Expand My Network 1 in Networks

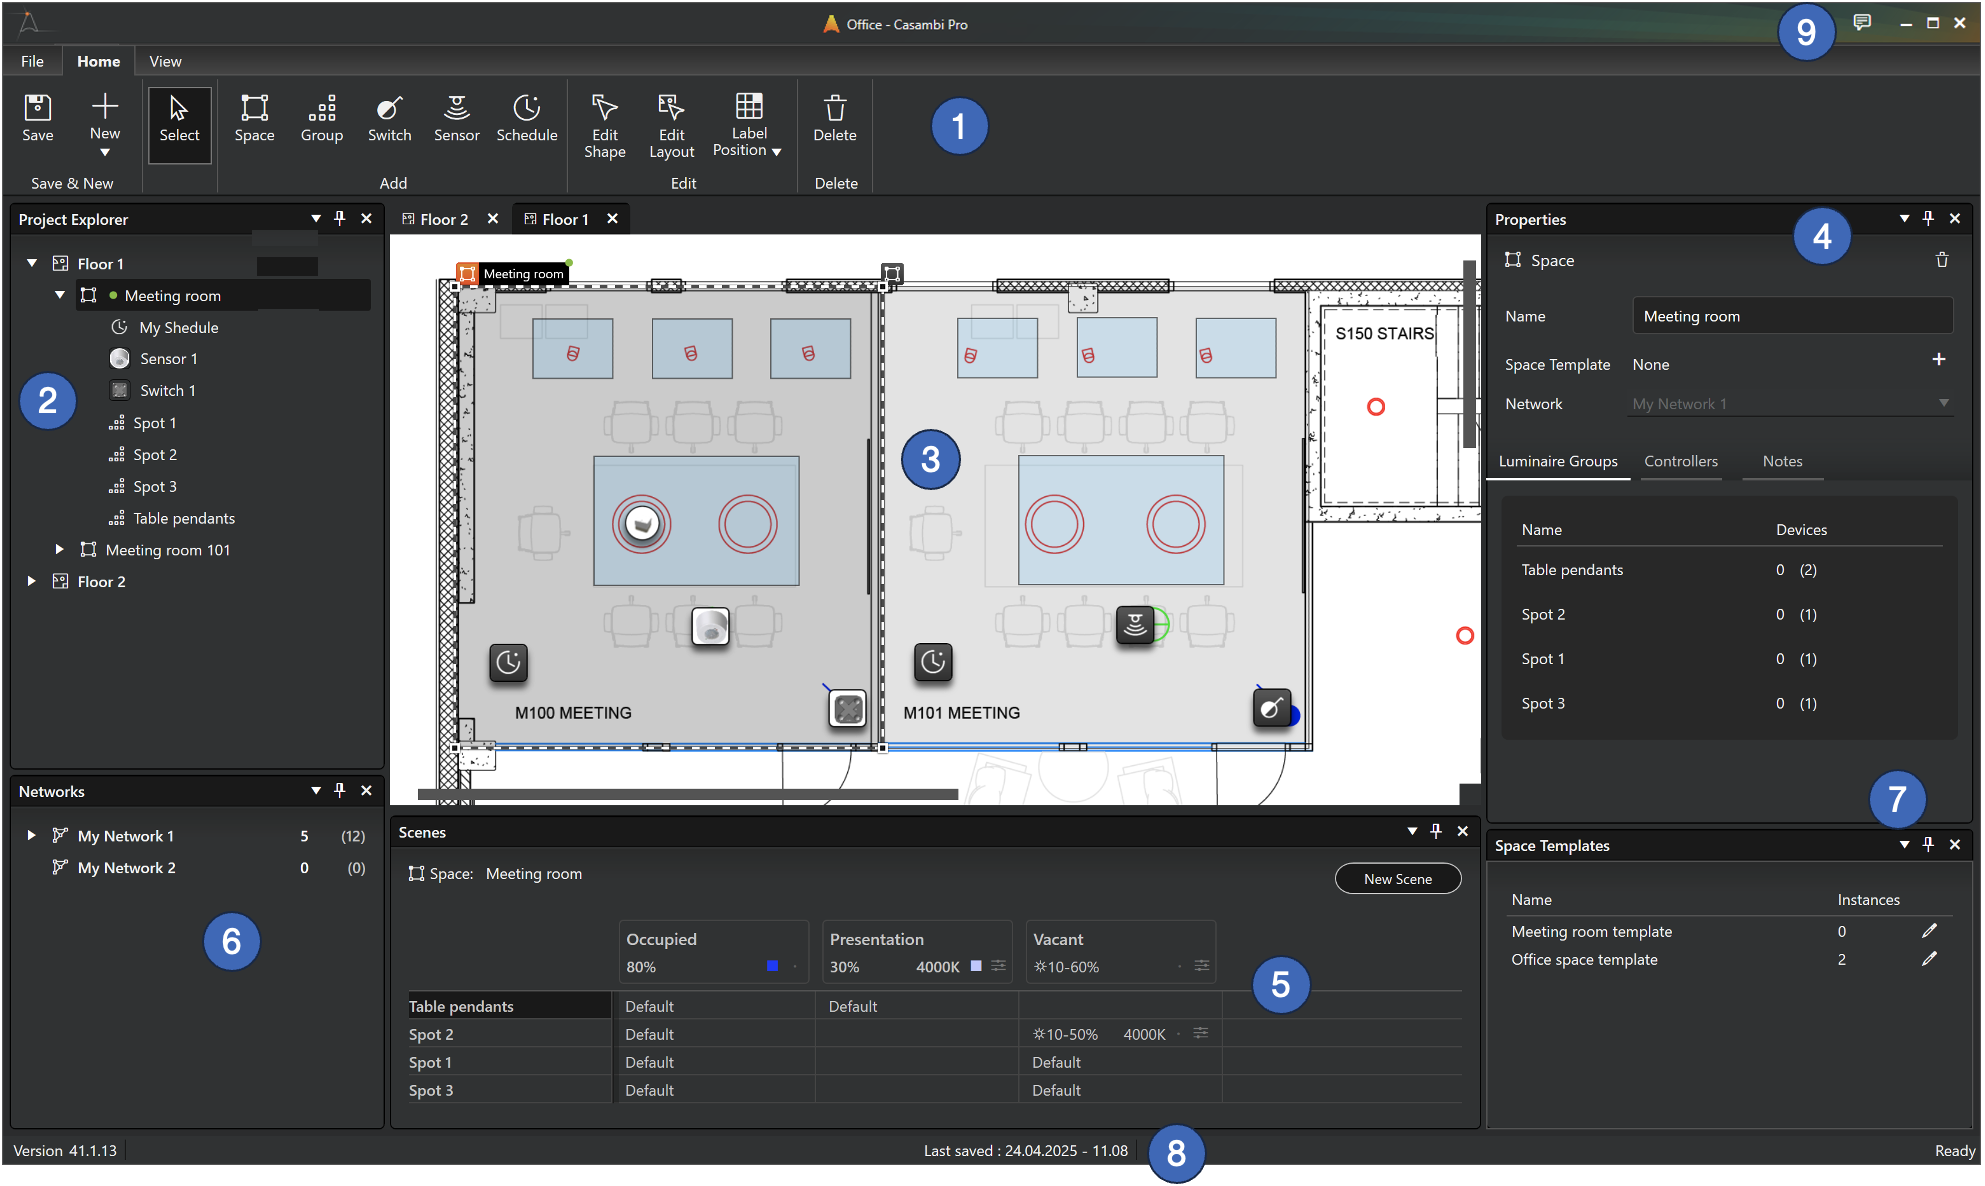click(x=32, y=835)
